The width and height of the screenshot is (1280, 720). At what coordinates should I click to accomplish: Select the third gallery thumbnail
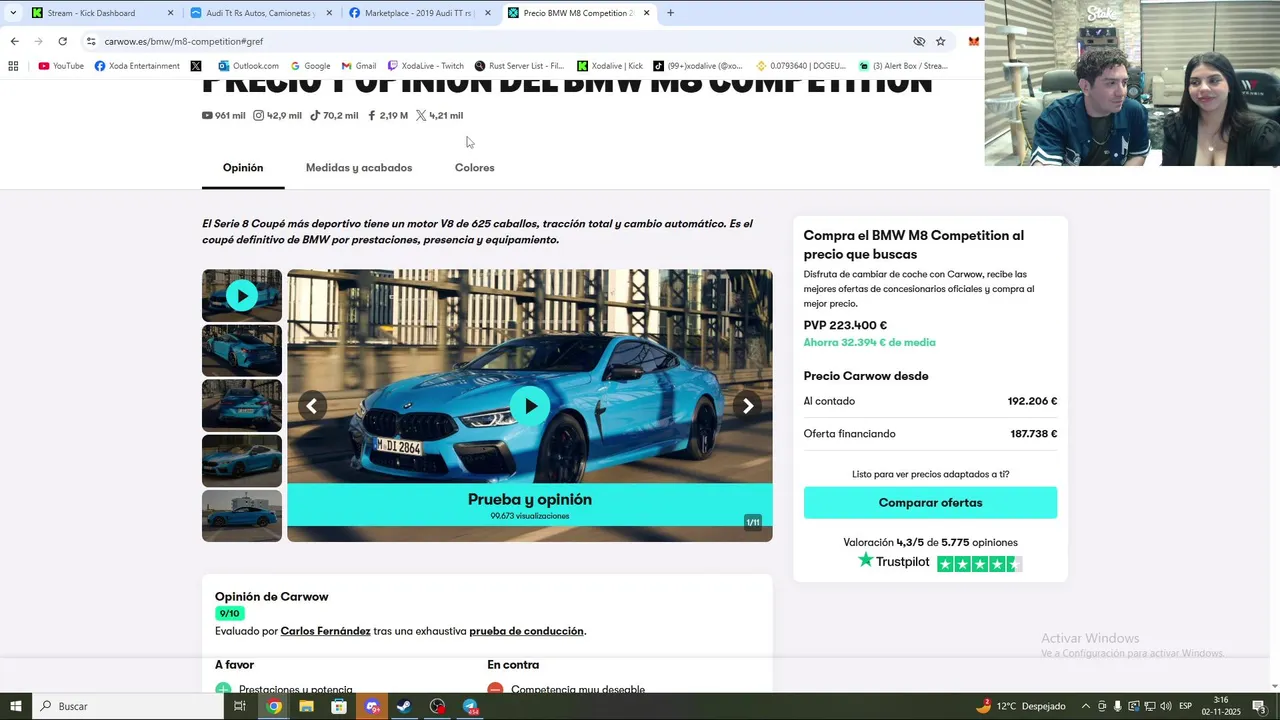242,405
